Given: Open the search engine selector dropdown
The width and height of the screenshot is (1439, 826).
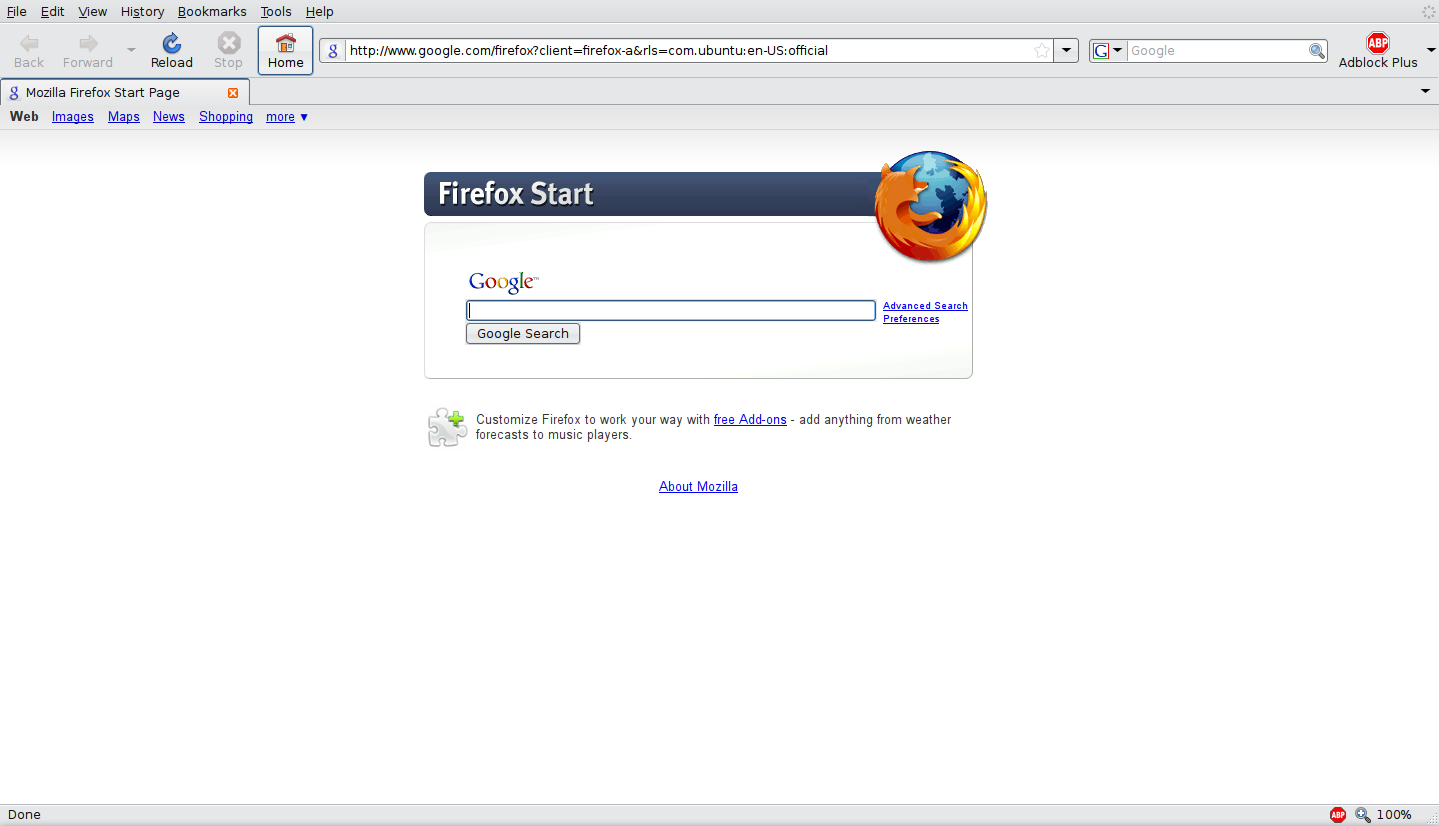Looking at the screenshot, I should (1108, 51).
